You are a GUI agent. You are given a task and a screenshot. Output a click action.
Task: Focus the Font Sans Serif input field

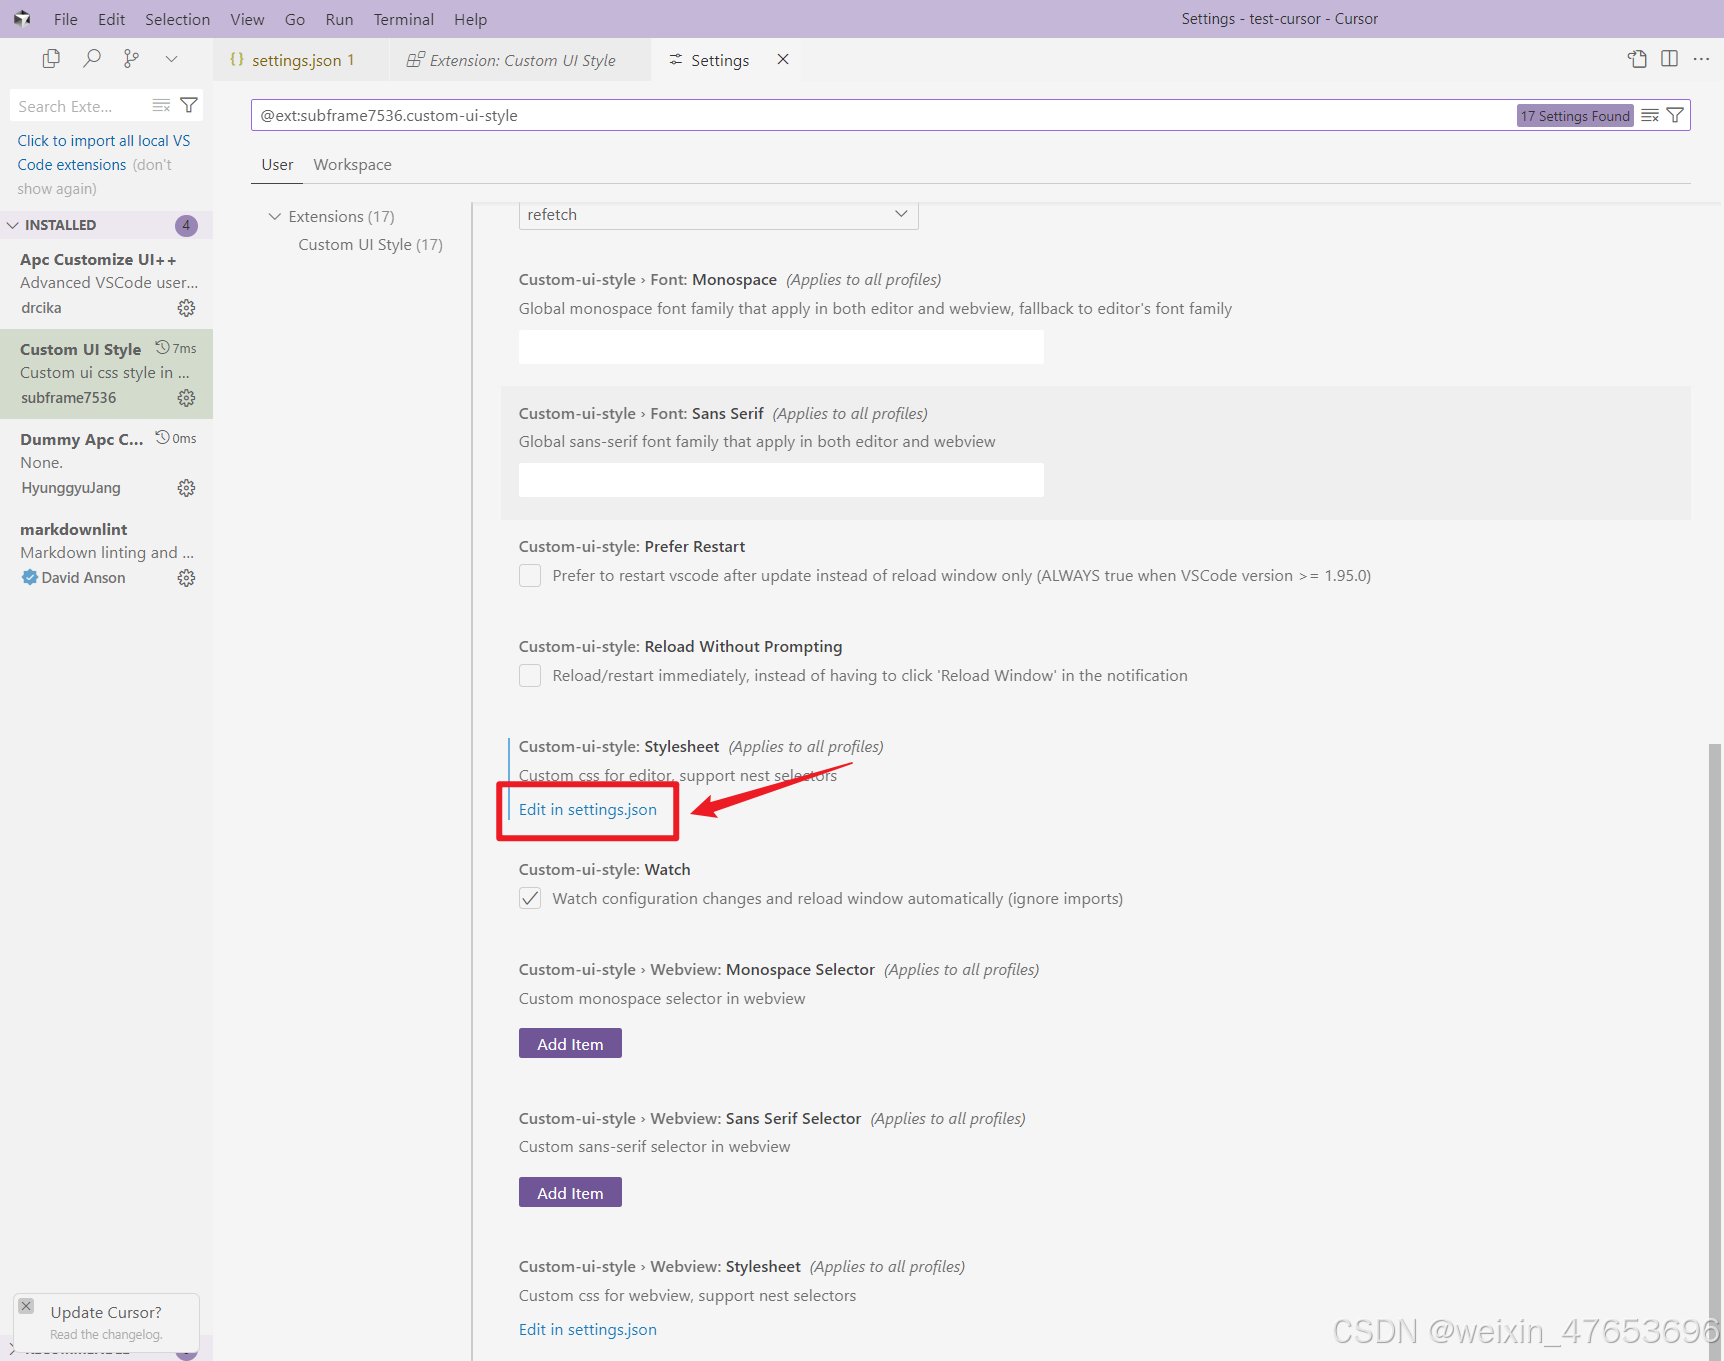point(781,480)
